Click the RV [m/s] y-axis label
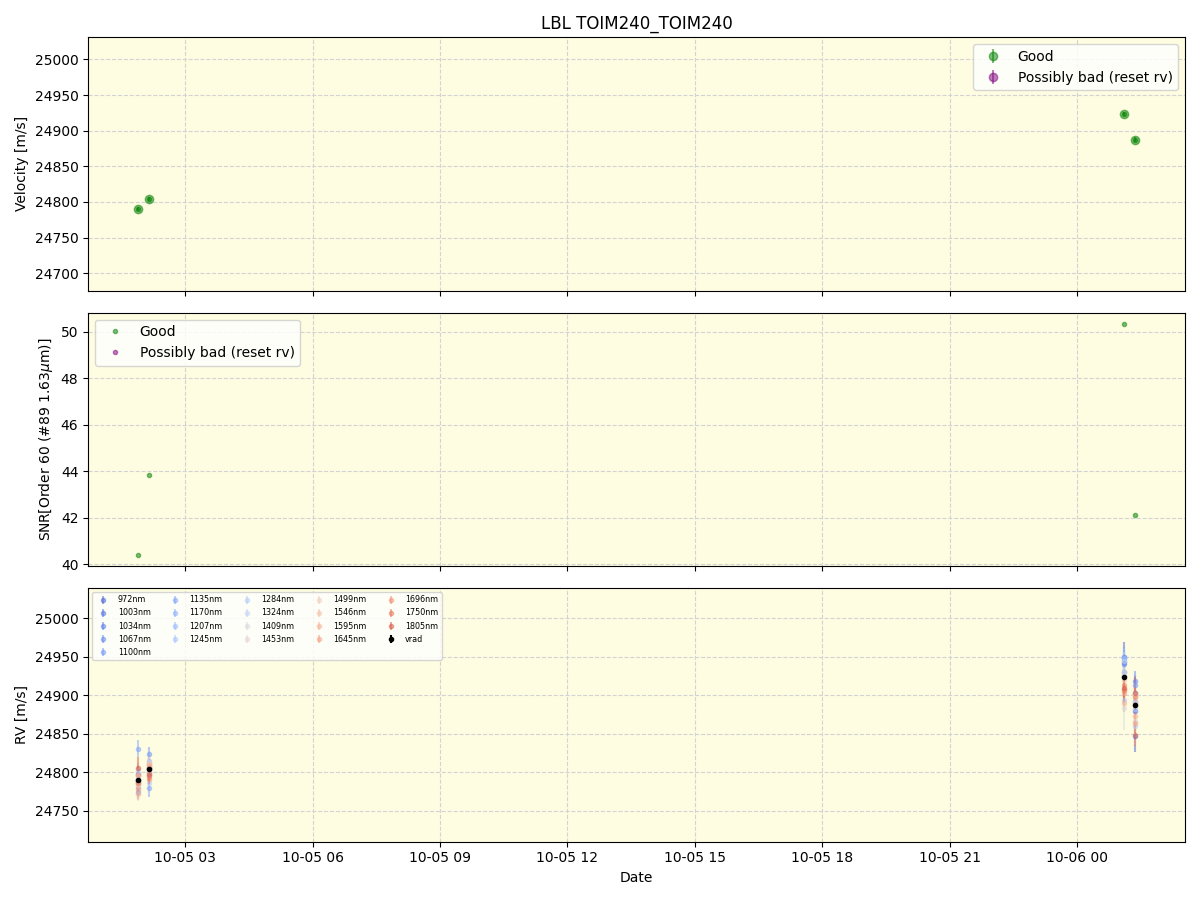The width and height of the screenshot is (1200, 900). pos(21,715)
